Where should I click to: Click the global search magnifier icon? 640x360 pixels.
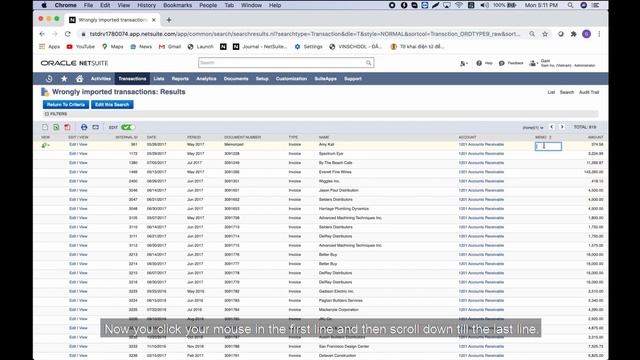pyautogui.click(x=369, y=63)
